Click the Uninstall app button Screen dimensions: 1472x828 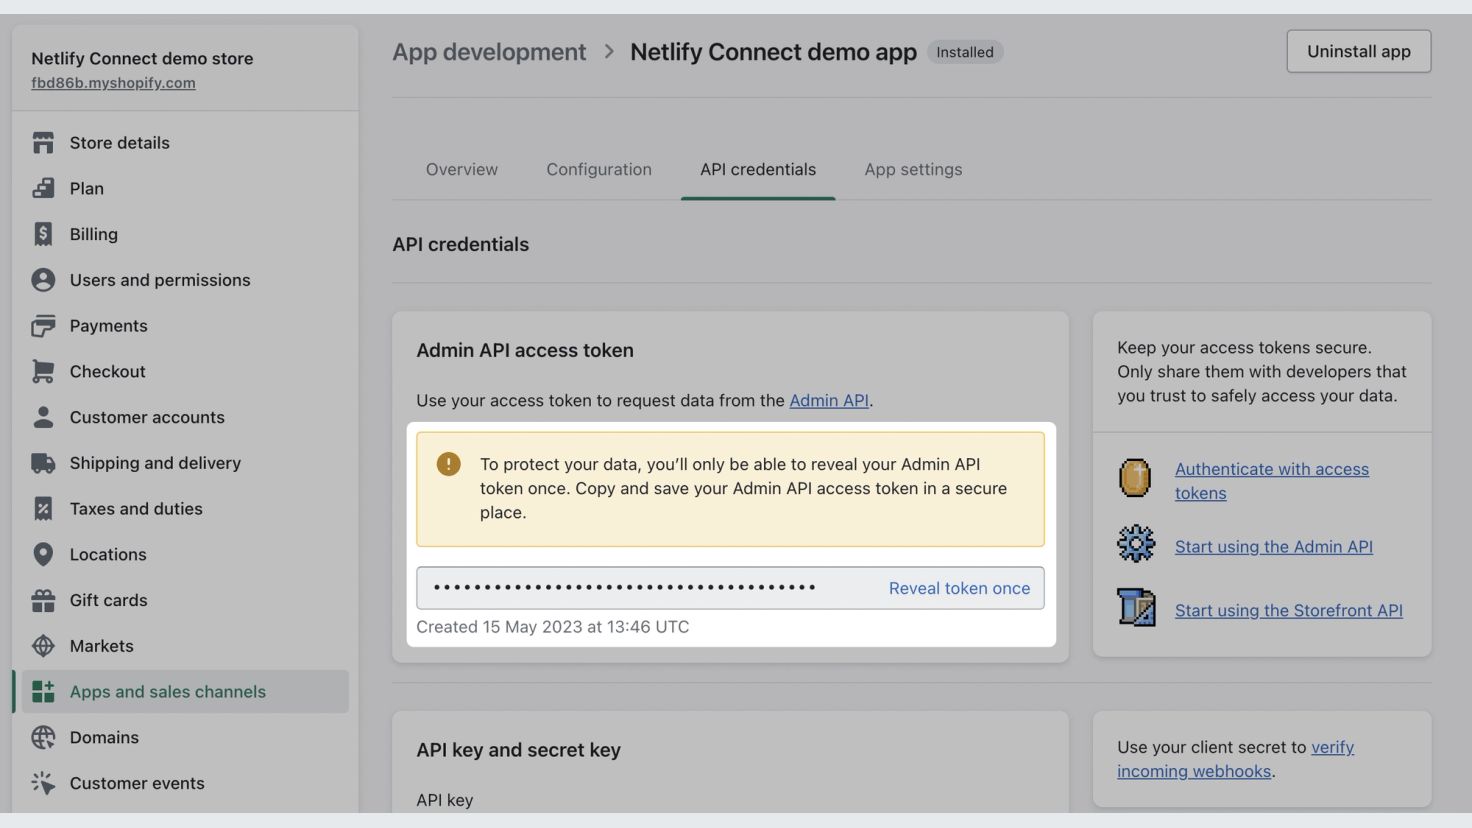pos(1359,51)
